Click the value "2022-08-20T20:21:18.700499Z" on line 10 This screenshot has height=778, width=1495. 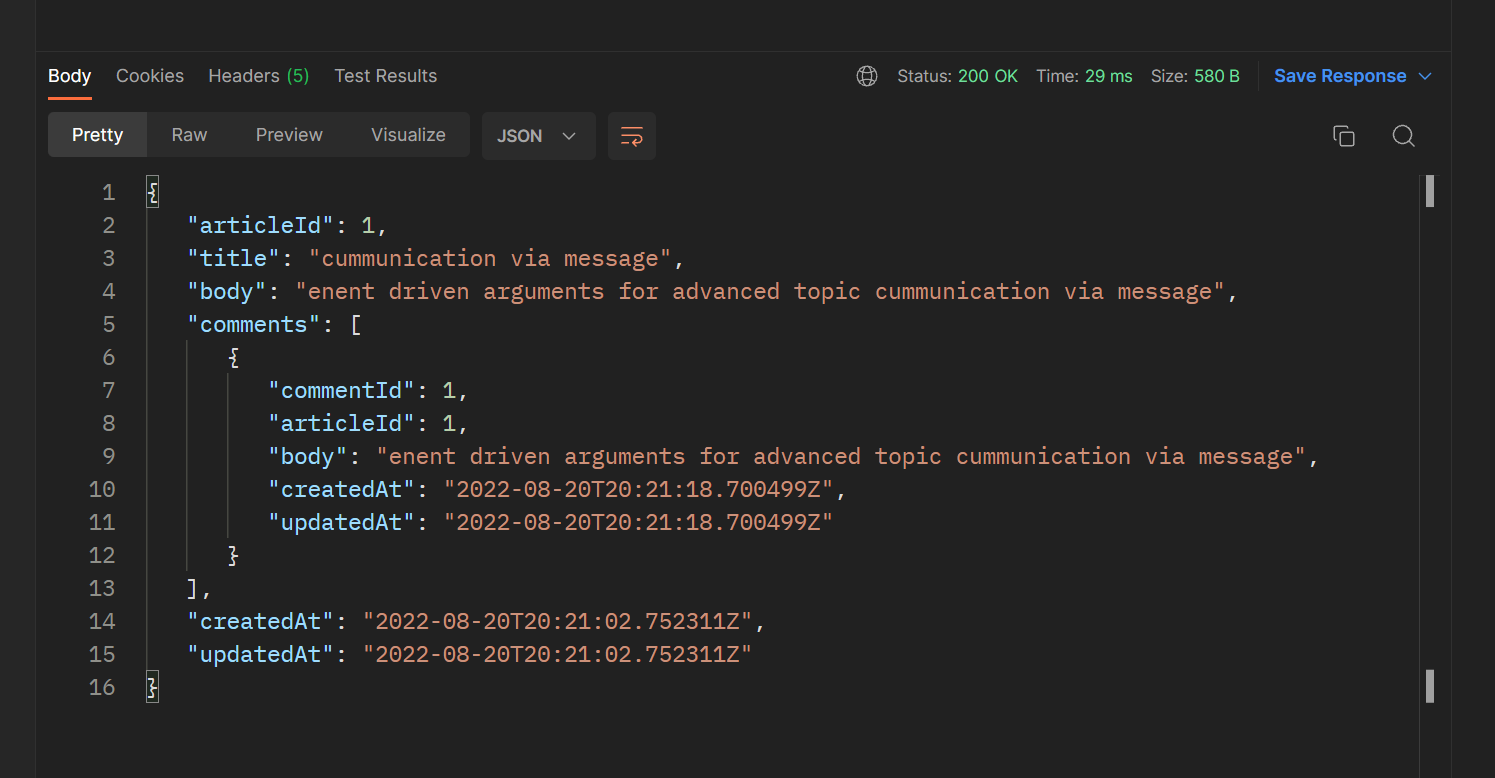click(x=638, y=489)
